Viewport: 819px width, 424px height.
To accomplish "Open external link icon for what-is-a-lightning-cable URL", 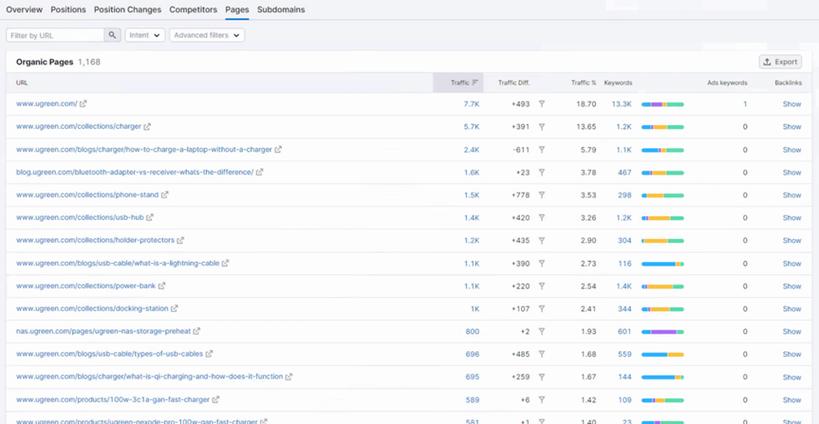I will [x=225, y=263].
